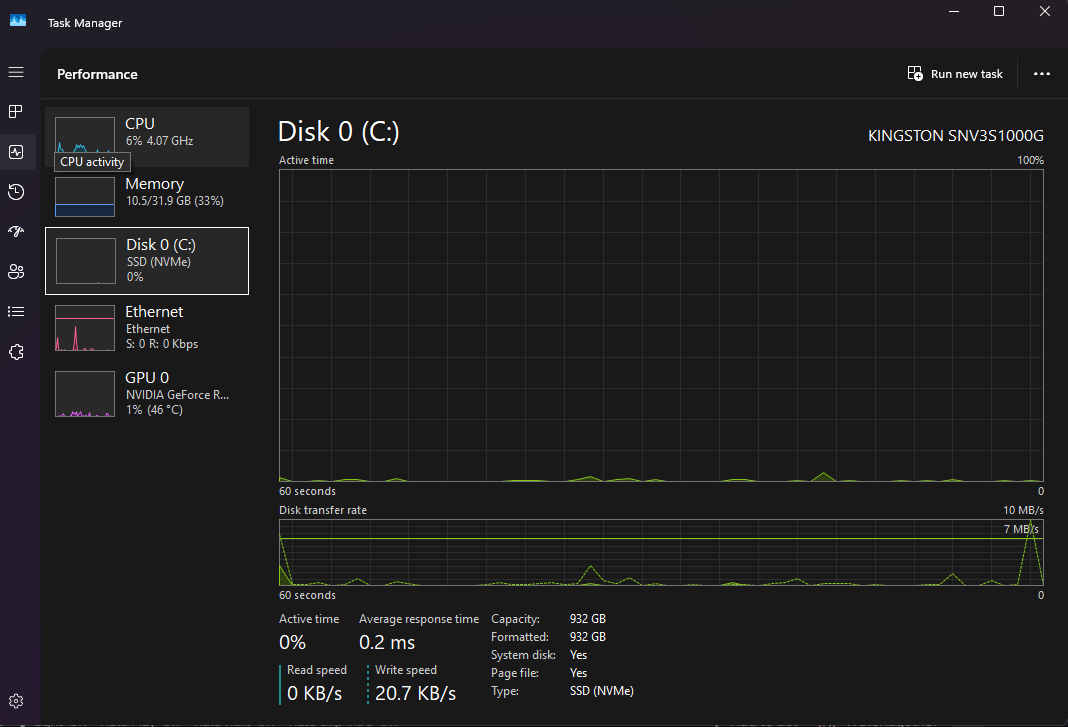The width and height of the screenshot is (1068, 727).
Task: Go to the Processes page icon
Action: pos(16,112)
